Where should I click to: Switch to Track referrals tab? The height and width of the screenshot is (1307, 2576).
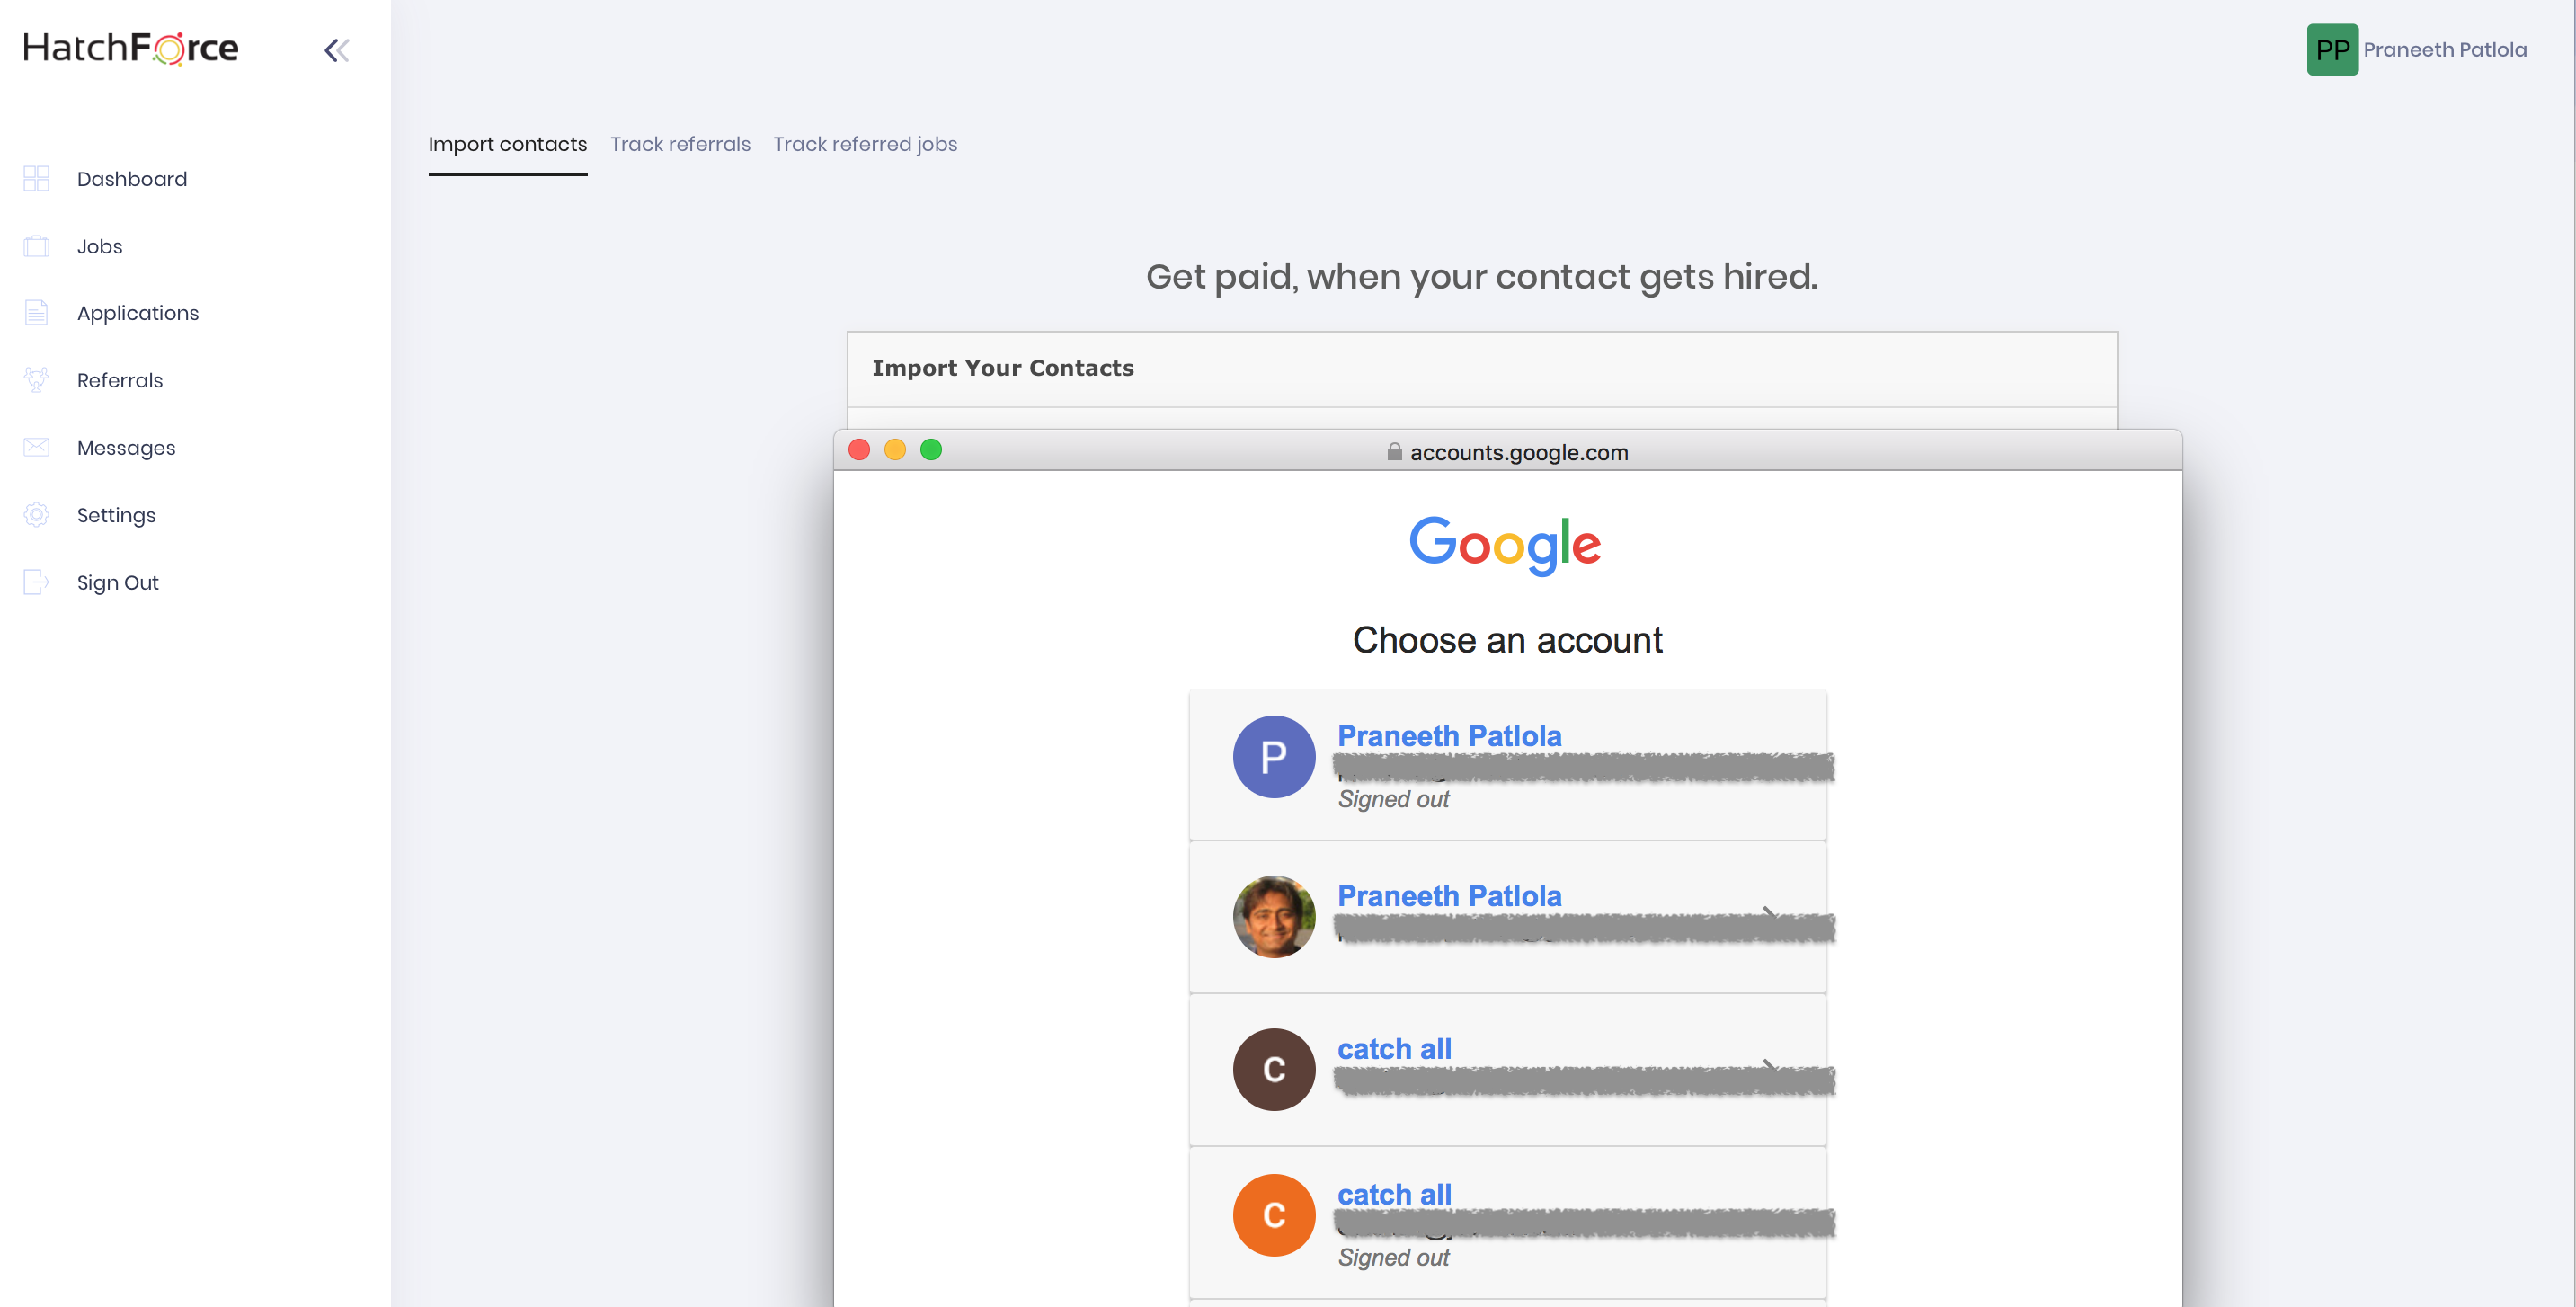680,144
